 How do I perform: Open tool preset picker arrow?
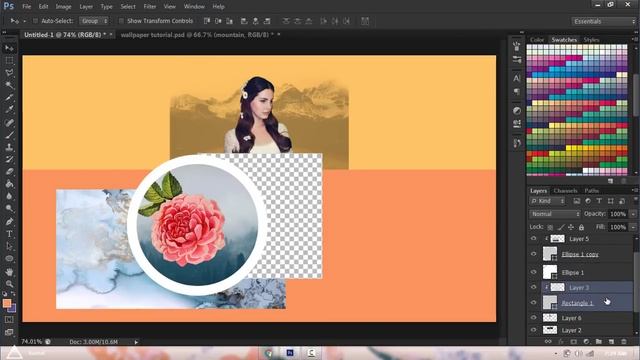point(24,21)
